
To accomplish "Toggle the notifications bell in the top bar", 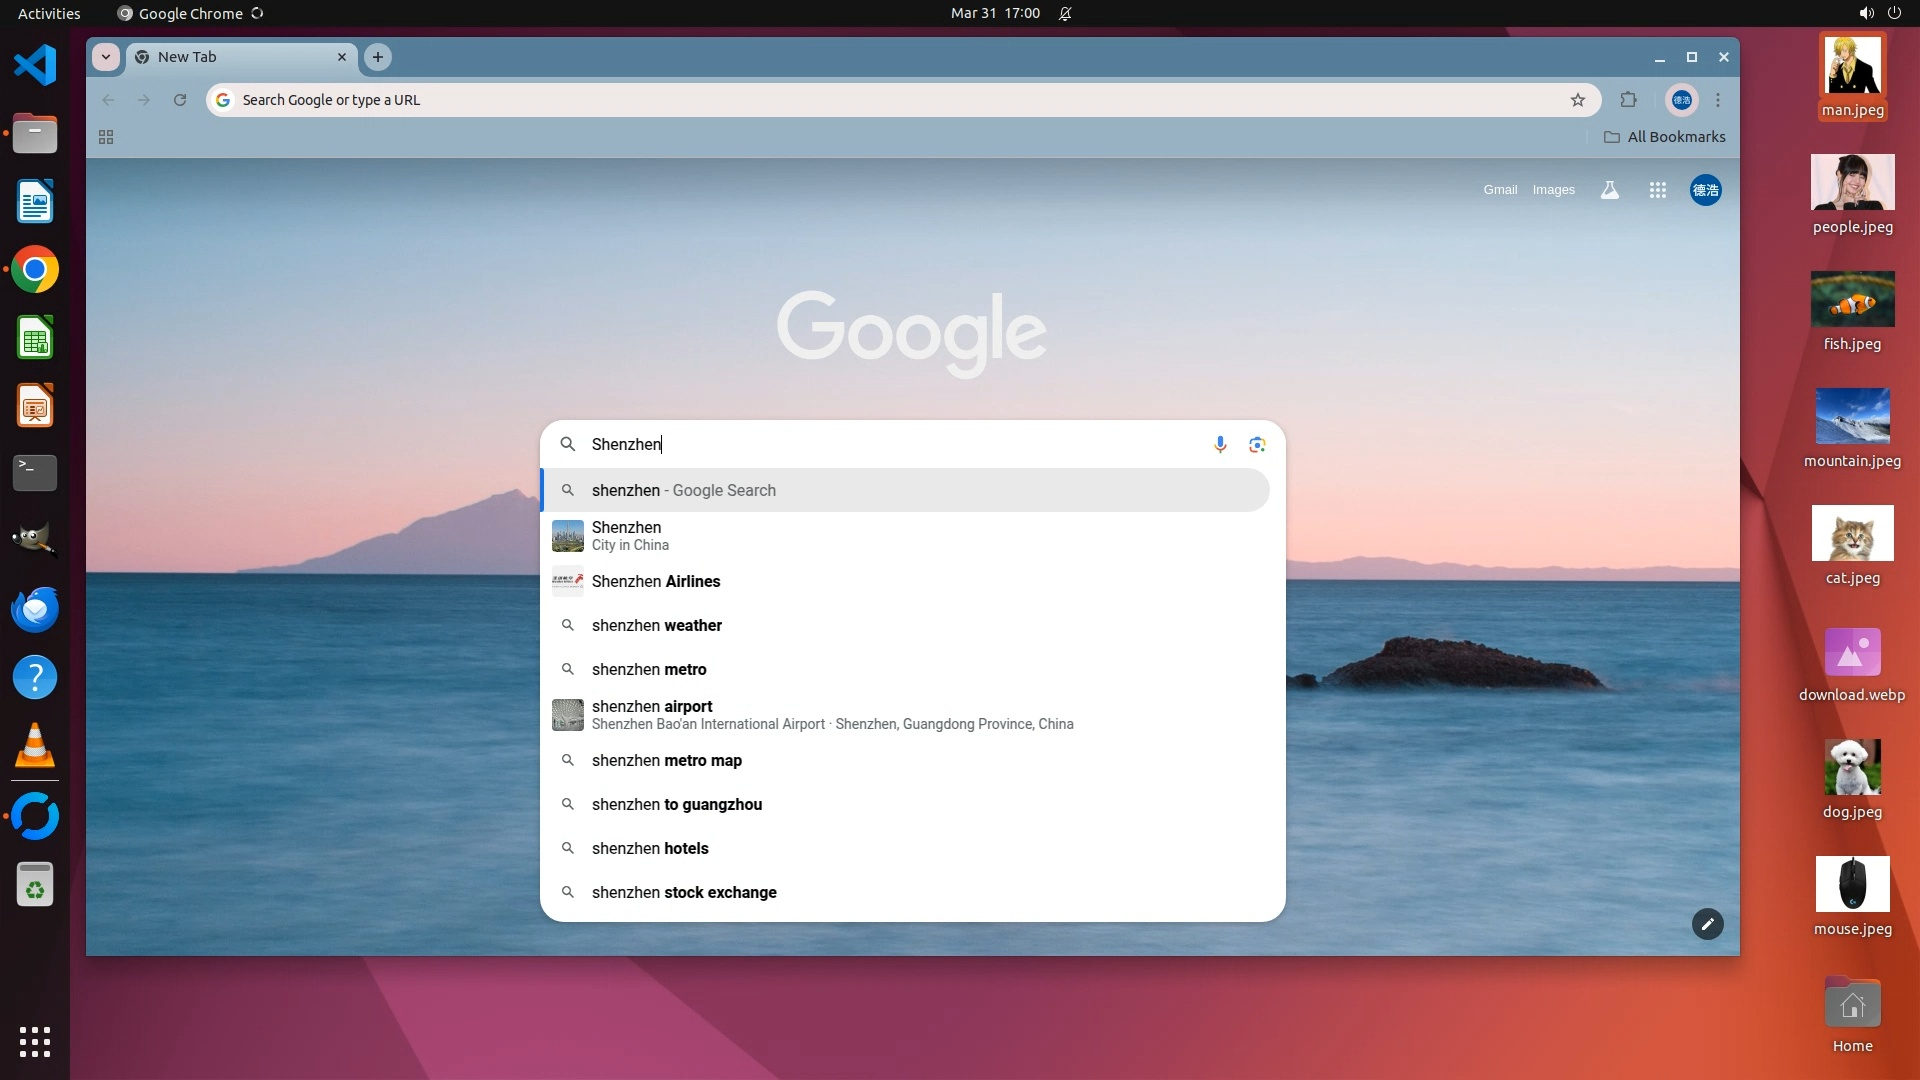I will pyautogui.click(x=1065, y=13).
